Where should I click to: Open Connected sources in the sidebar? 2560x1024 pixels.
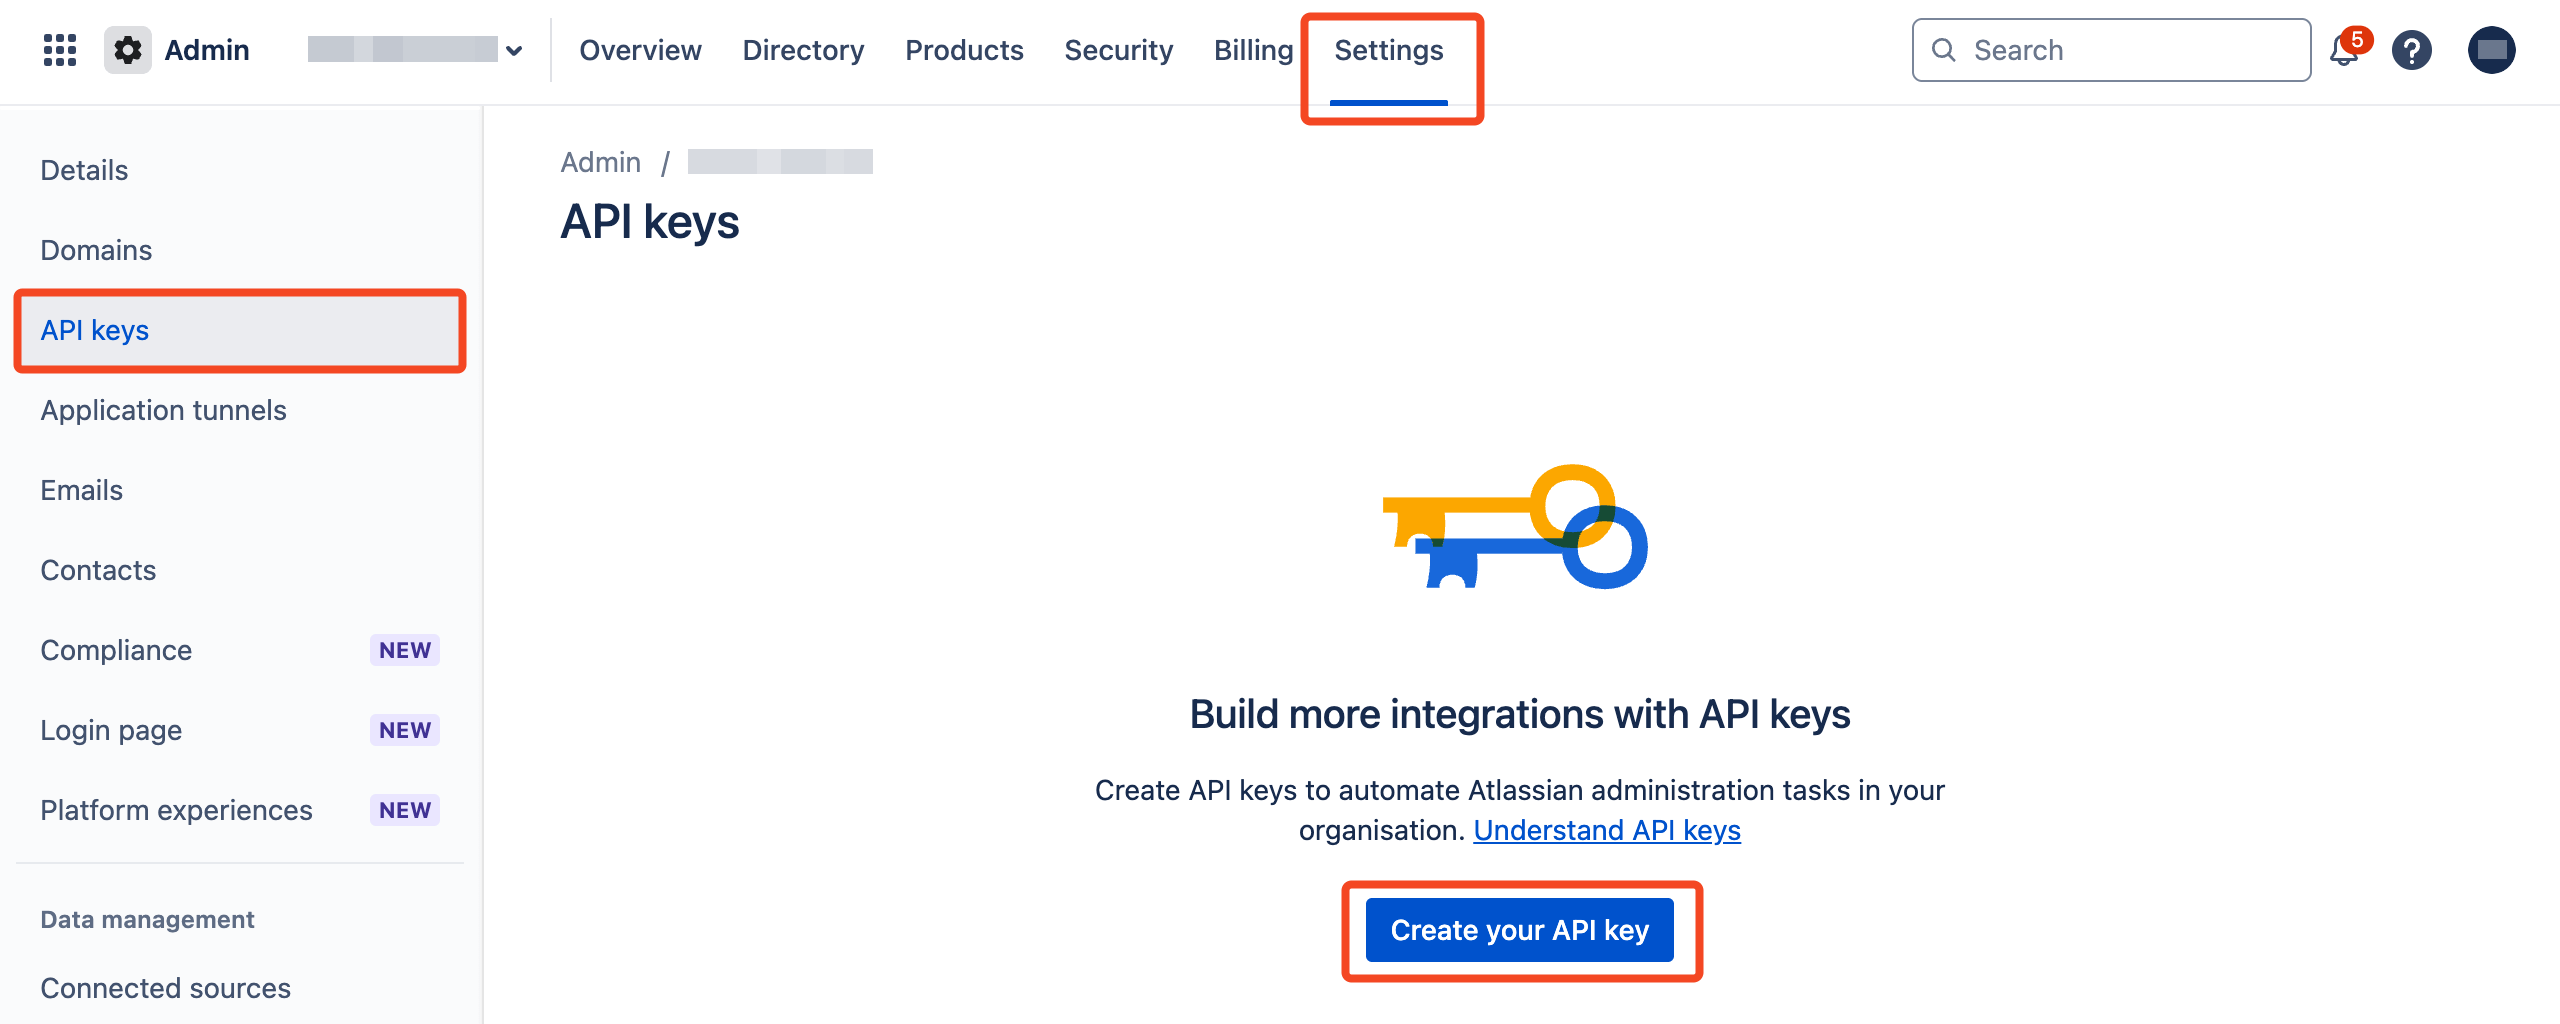click(x=240, y=988)
